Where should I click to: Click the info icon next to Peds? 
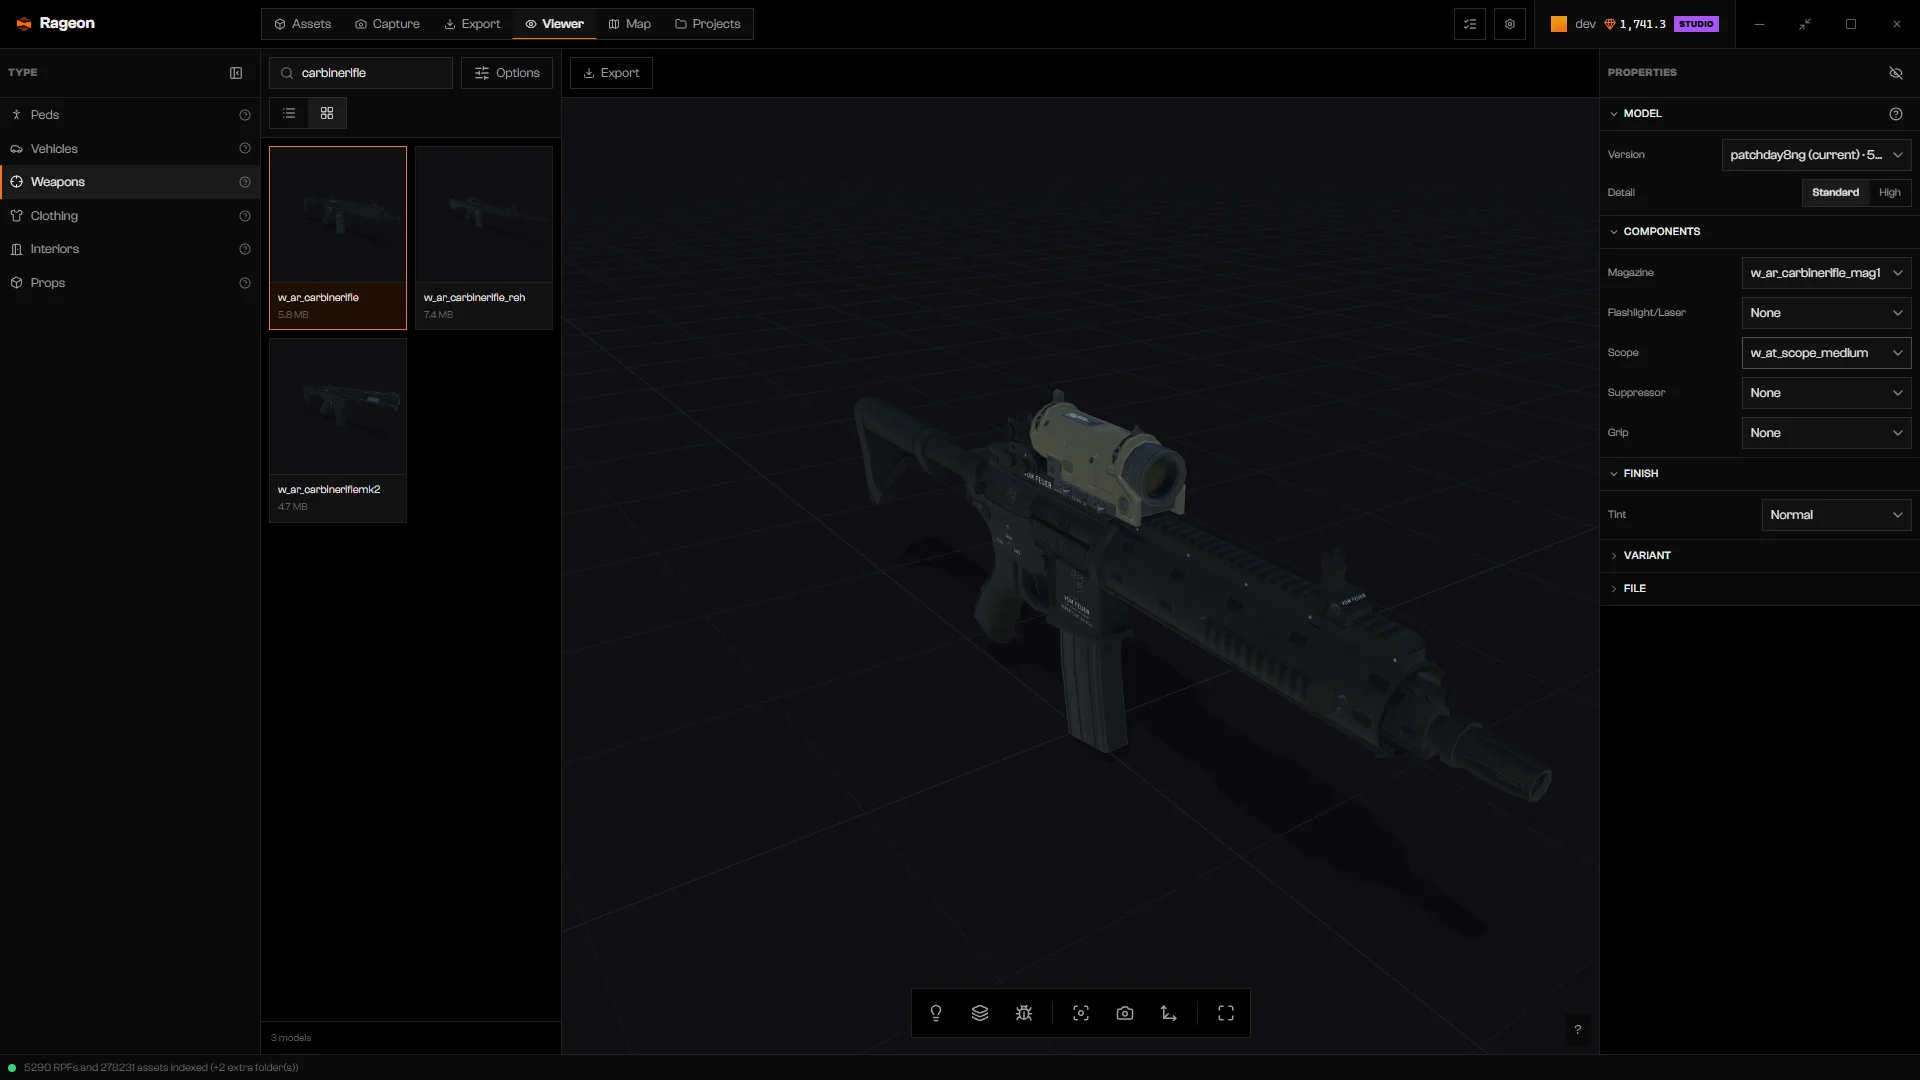click(x=245, y=115)
